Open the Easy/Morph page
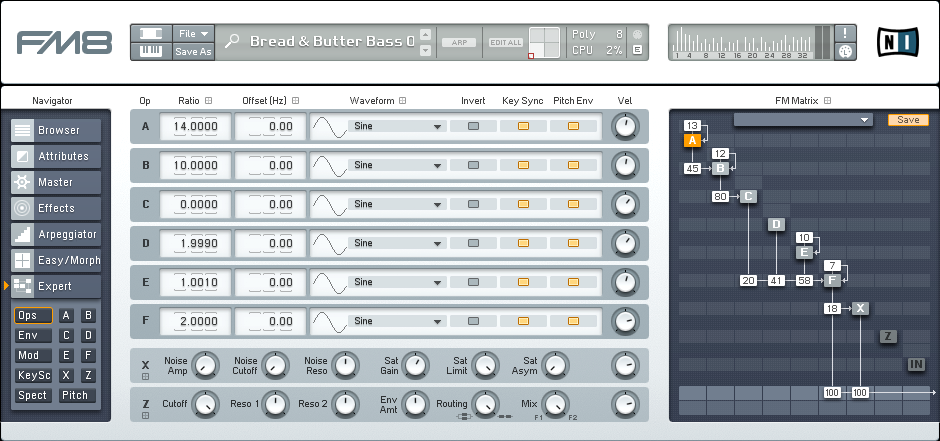The width and height of the screenshot is (940, 441). pos(56,260)
